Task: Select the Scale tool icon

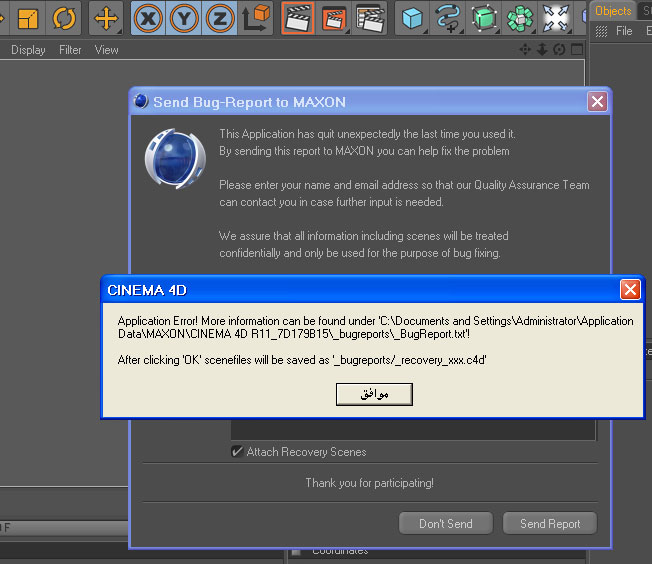Action: tap(28, 19)
